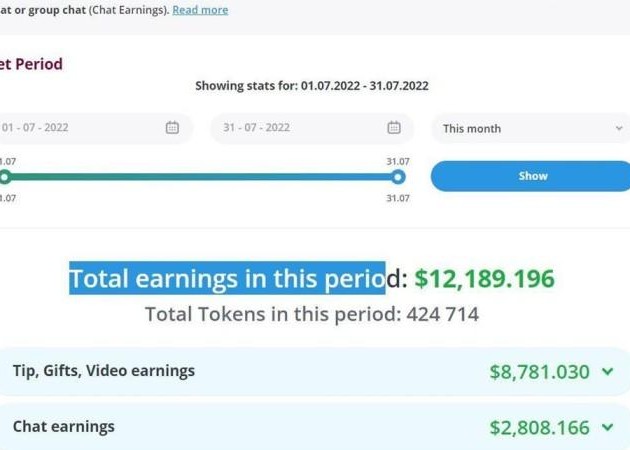Image resolution: width=630 pixels, height=450 pixels.
Task: Click the "Total Tokens in this period" line
Action: point(312,314)
